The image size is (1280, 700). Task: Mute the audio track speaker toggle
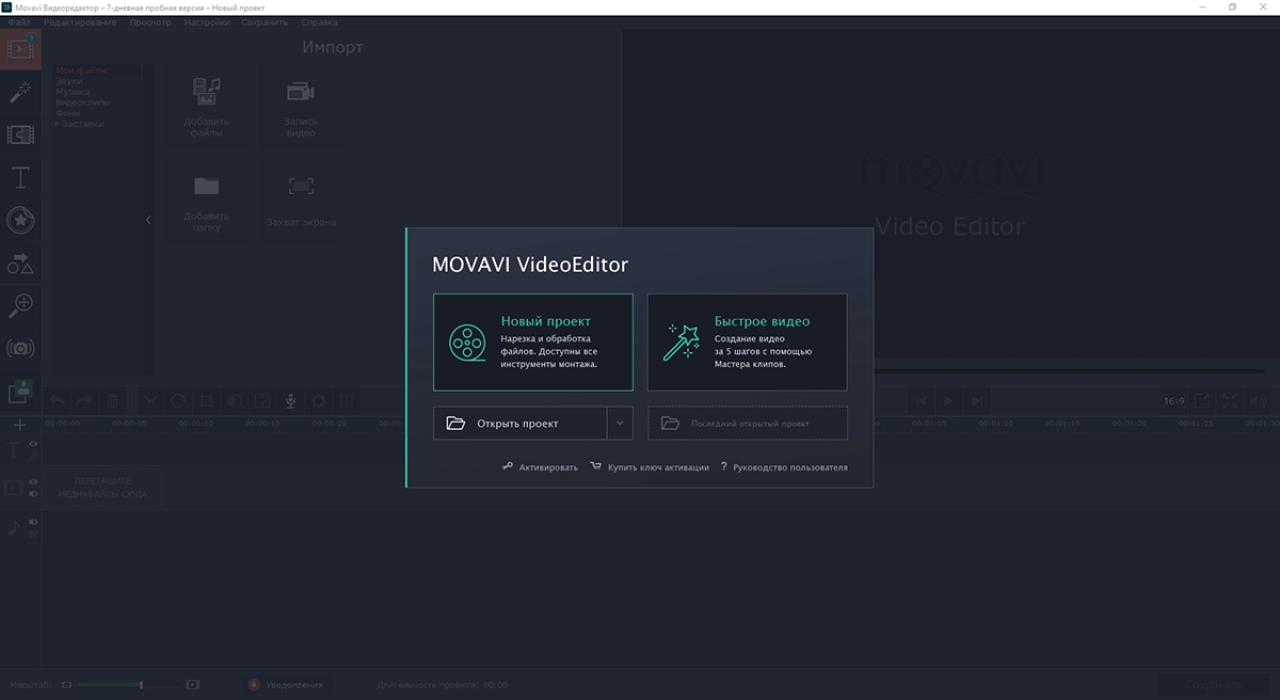click(x=33, y=522)
